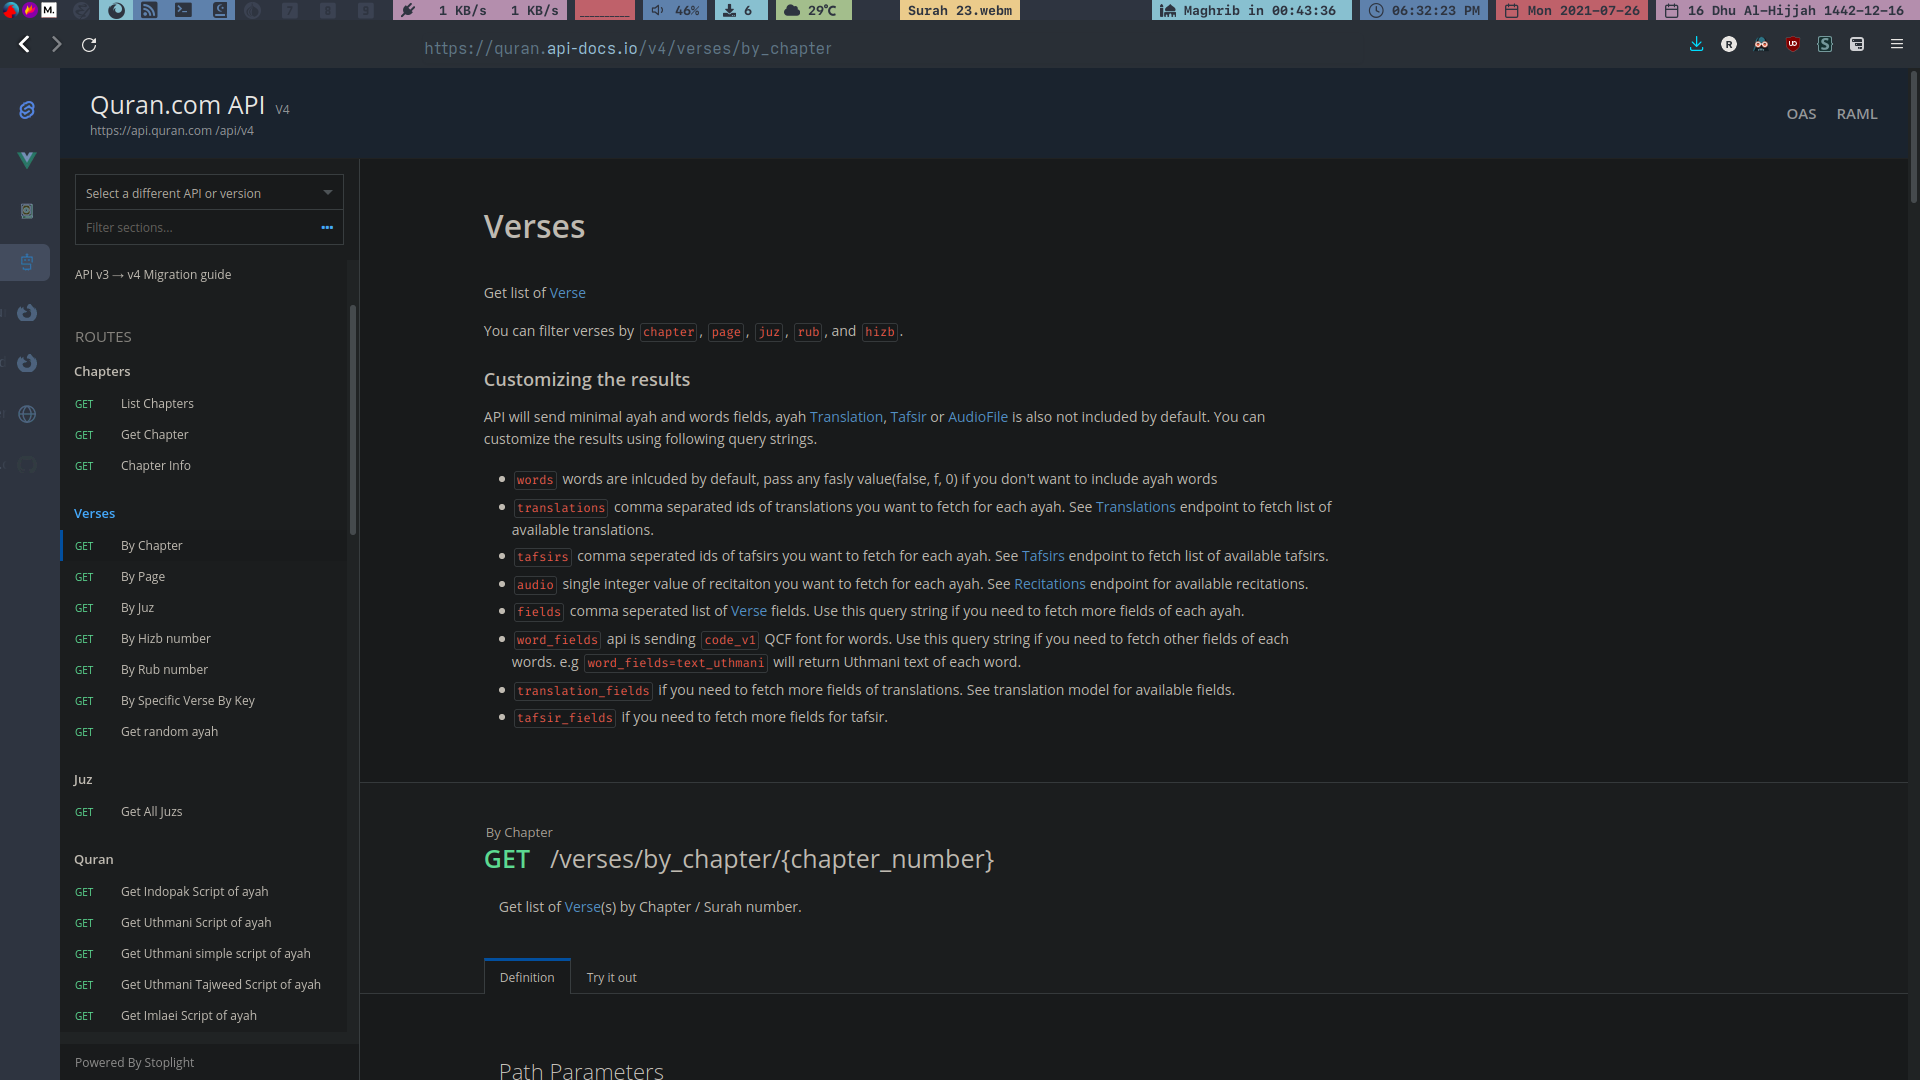The image size is (1920, 1080).
Task: Open the By Page route
Action: tap(143, 577)
